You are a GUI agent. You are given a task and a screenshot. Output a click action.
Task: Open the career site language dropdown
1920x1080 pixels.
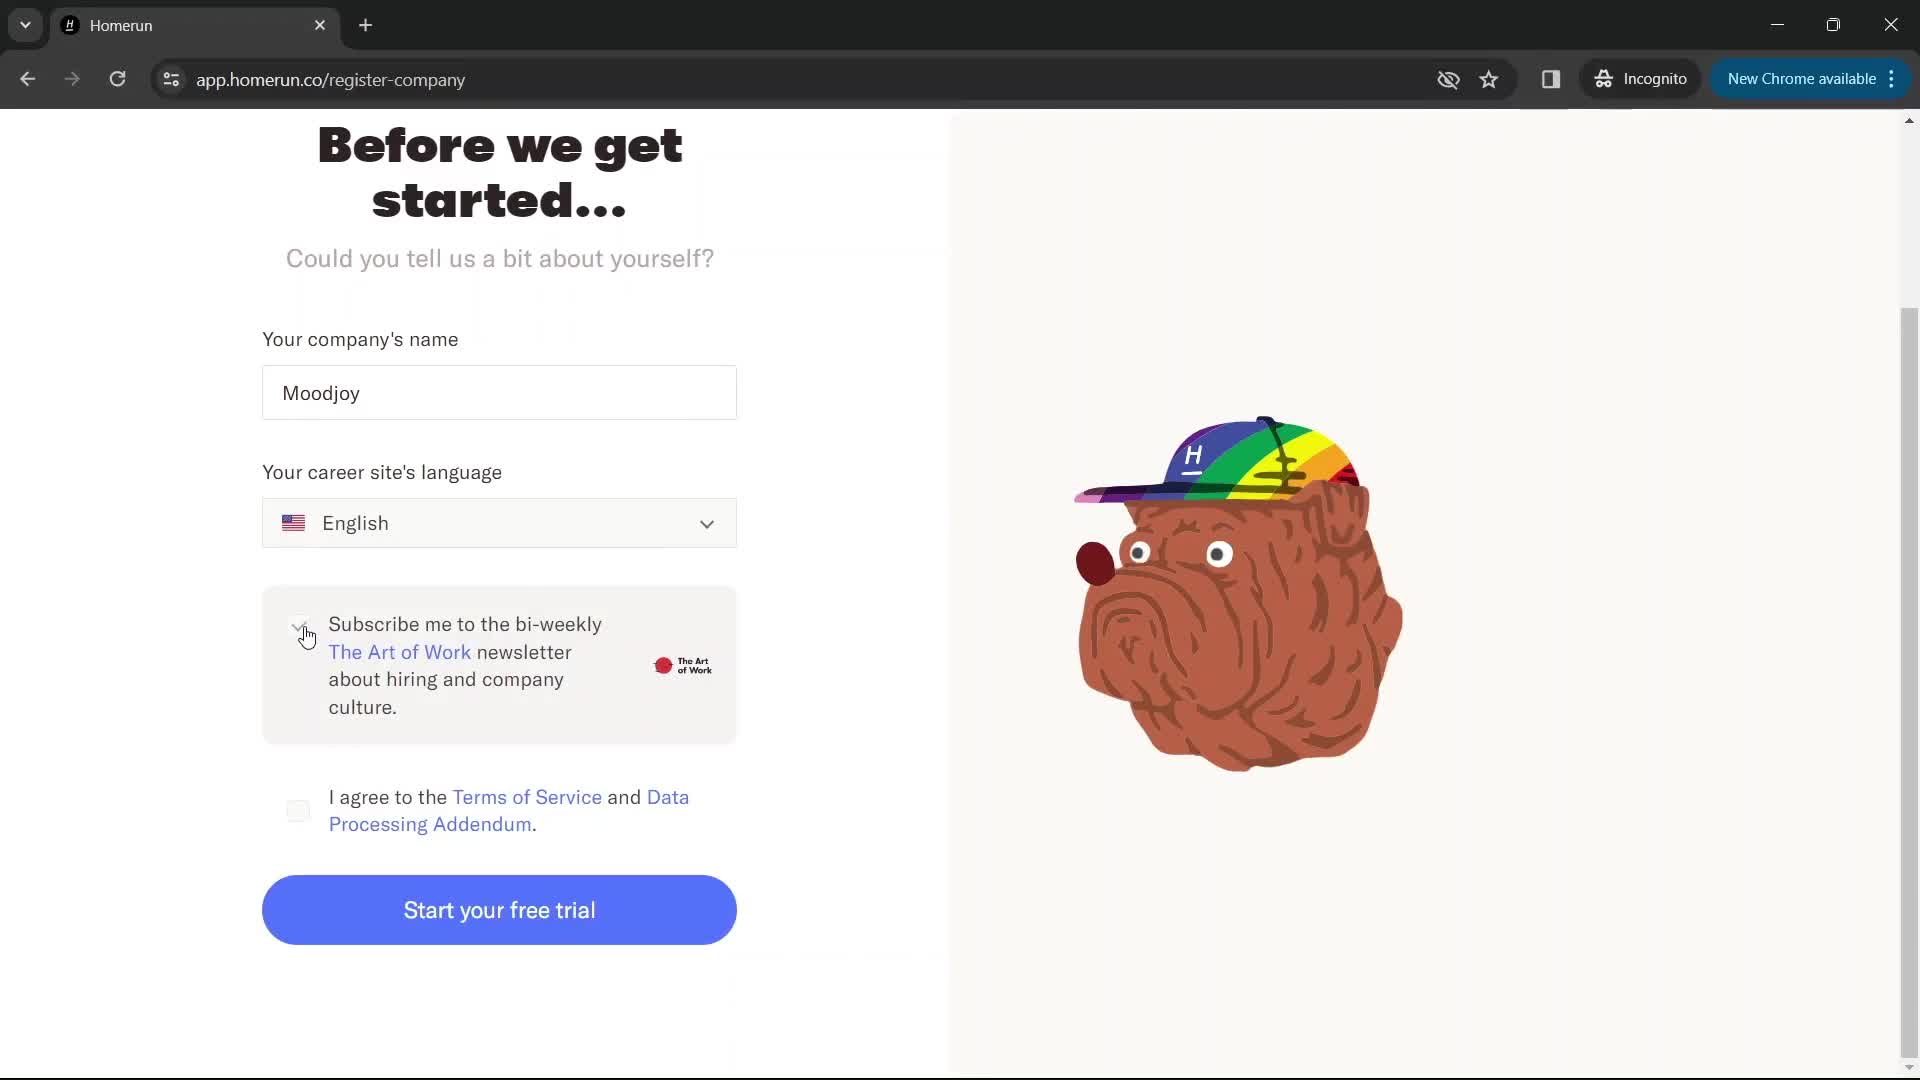(499, 523)
